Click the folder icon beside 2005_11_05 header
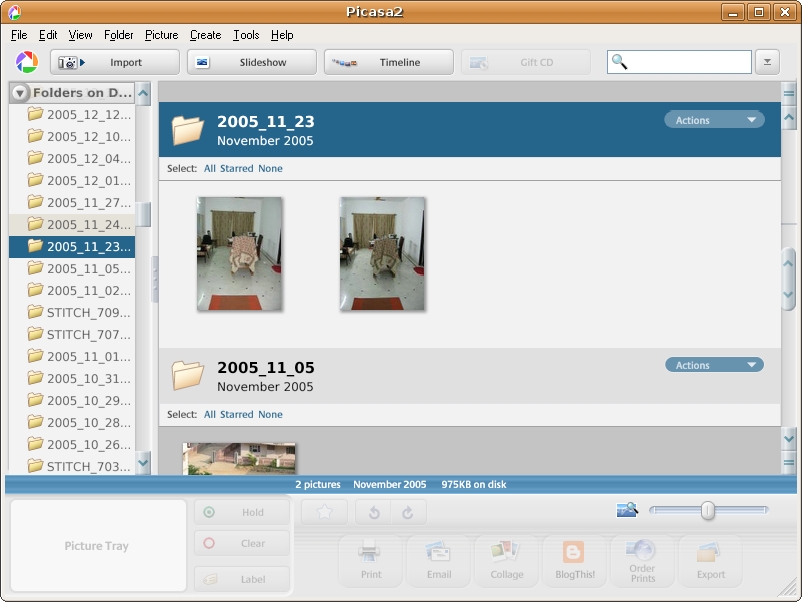802x602 pixels. [x=187, y=375]
